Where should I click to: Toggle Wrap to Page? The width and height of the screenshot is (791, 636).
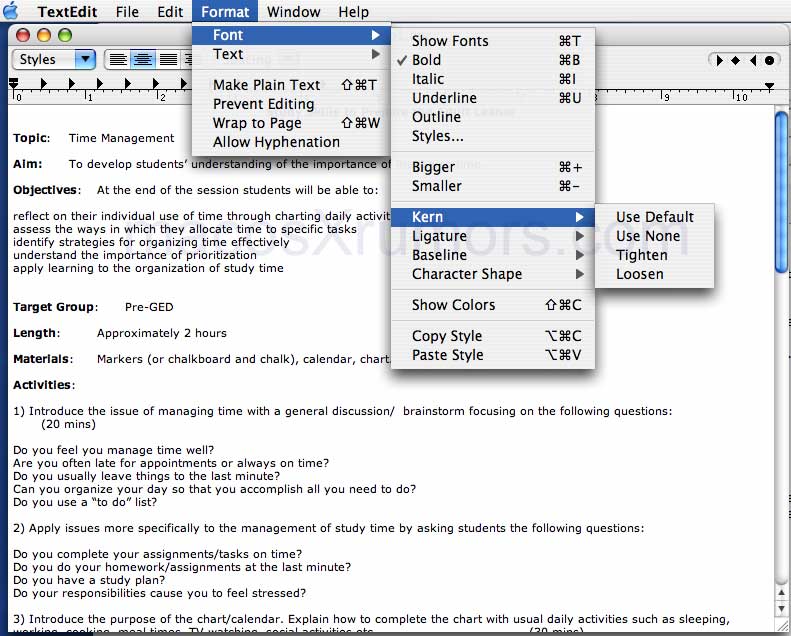click(x=291, y=123)
